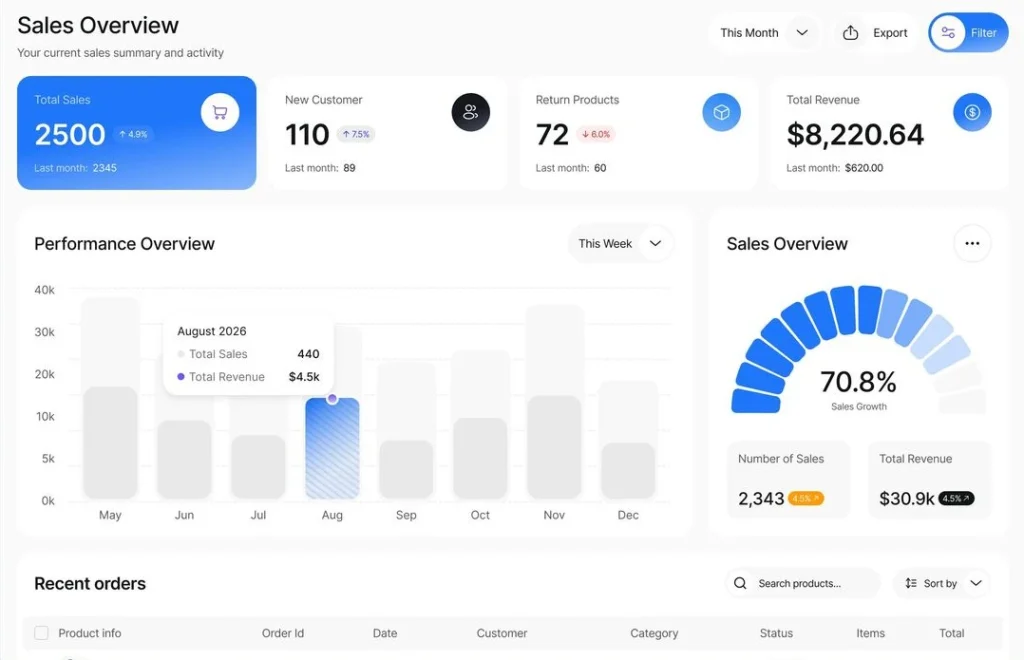Click the Number of Sales 4.5% badge
This screenshot has height=660, width=1024.
pos(806,498)
